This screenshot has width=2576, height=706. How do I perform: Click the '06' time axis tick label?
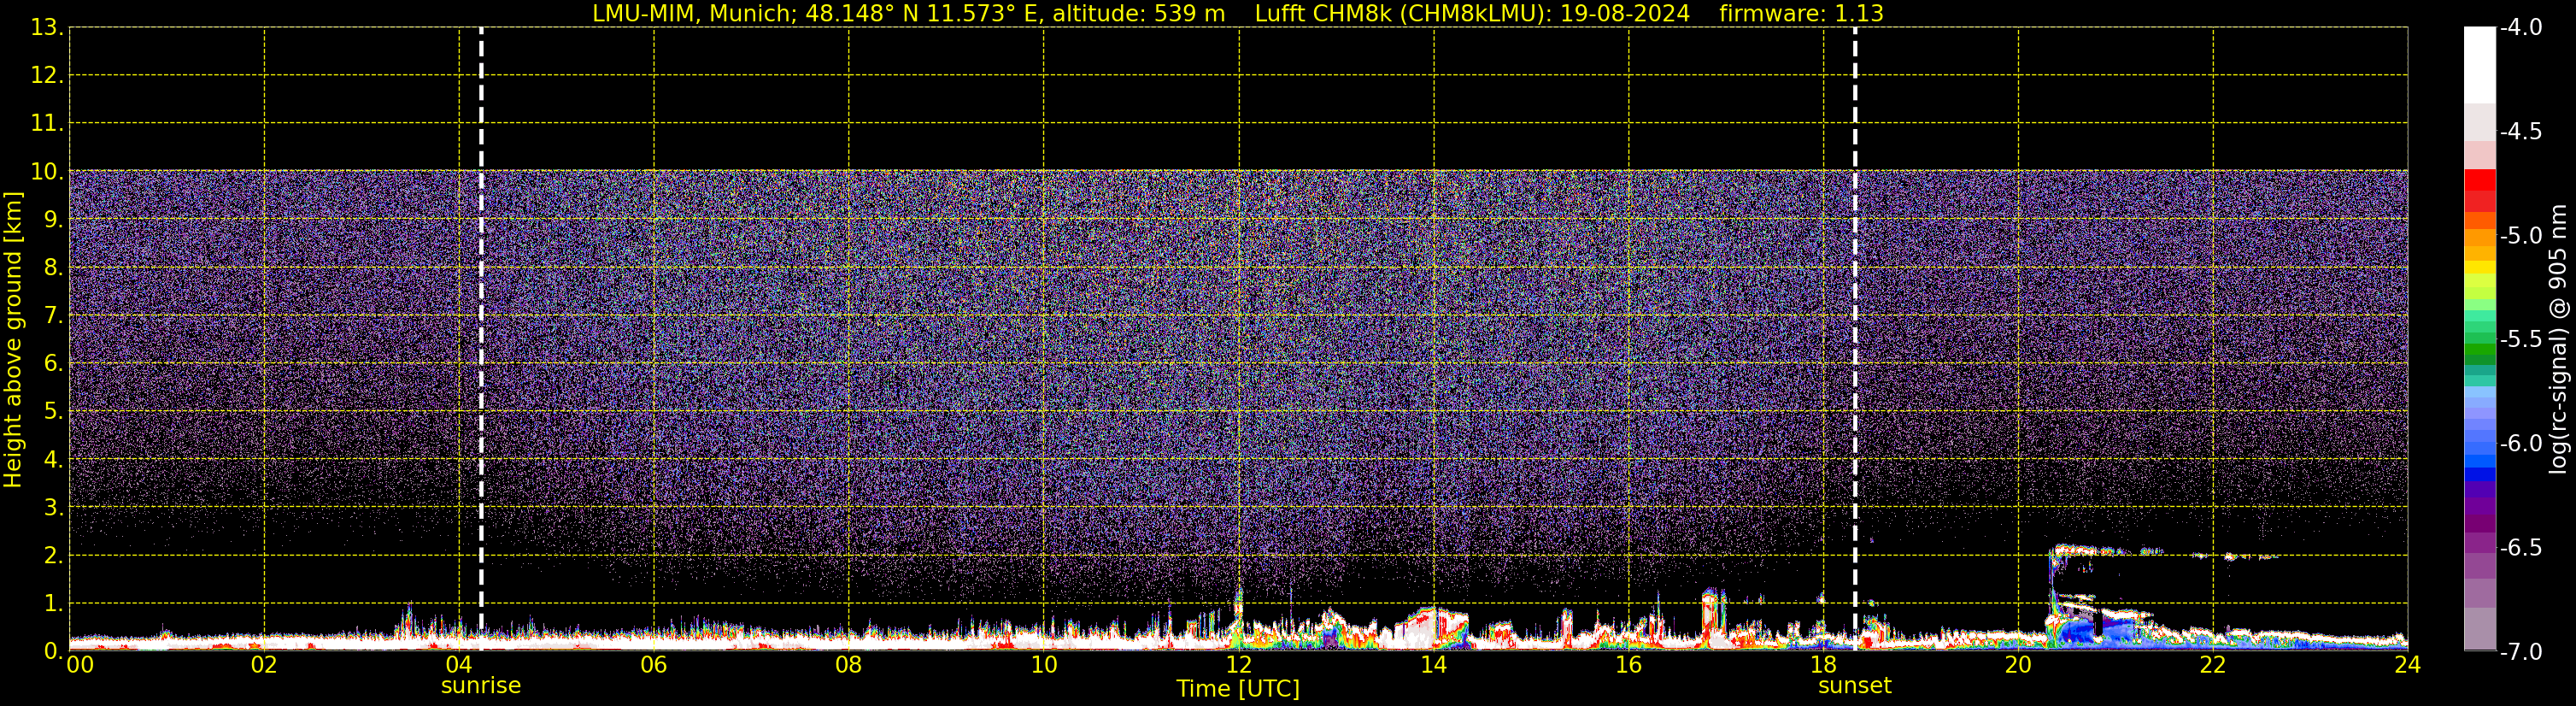tap(654, 665)
